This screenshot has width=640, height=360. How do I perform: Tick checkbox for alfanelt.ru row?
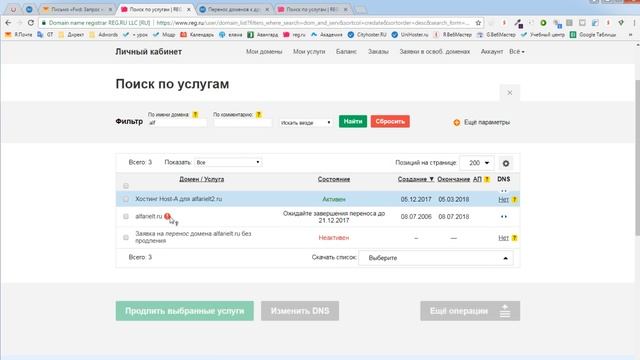(x=126, y=216)
